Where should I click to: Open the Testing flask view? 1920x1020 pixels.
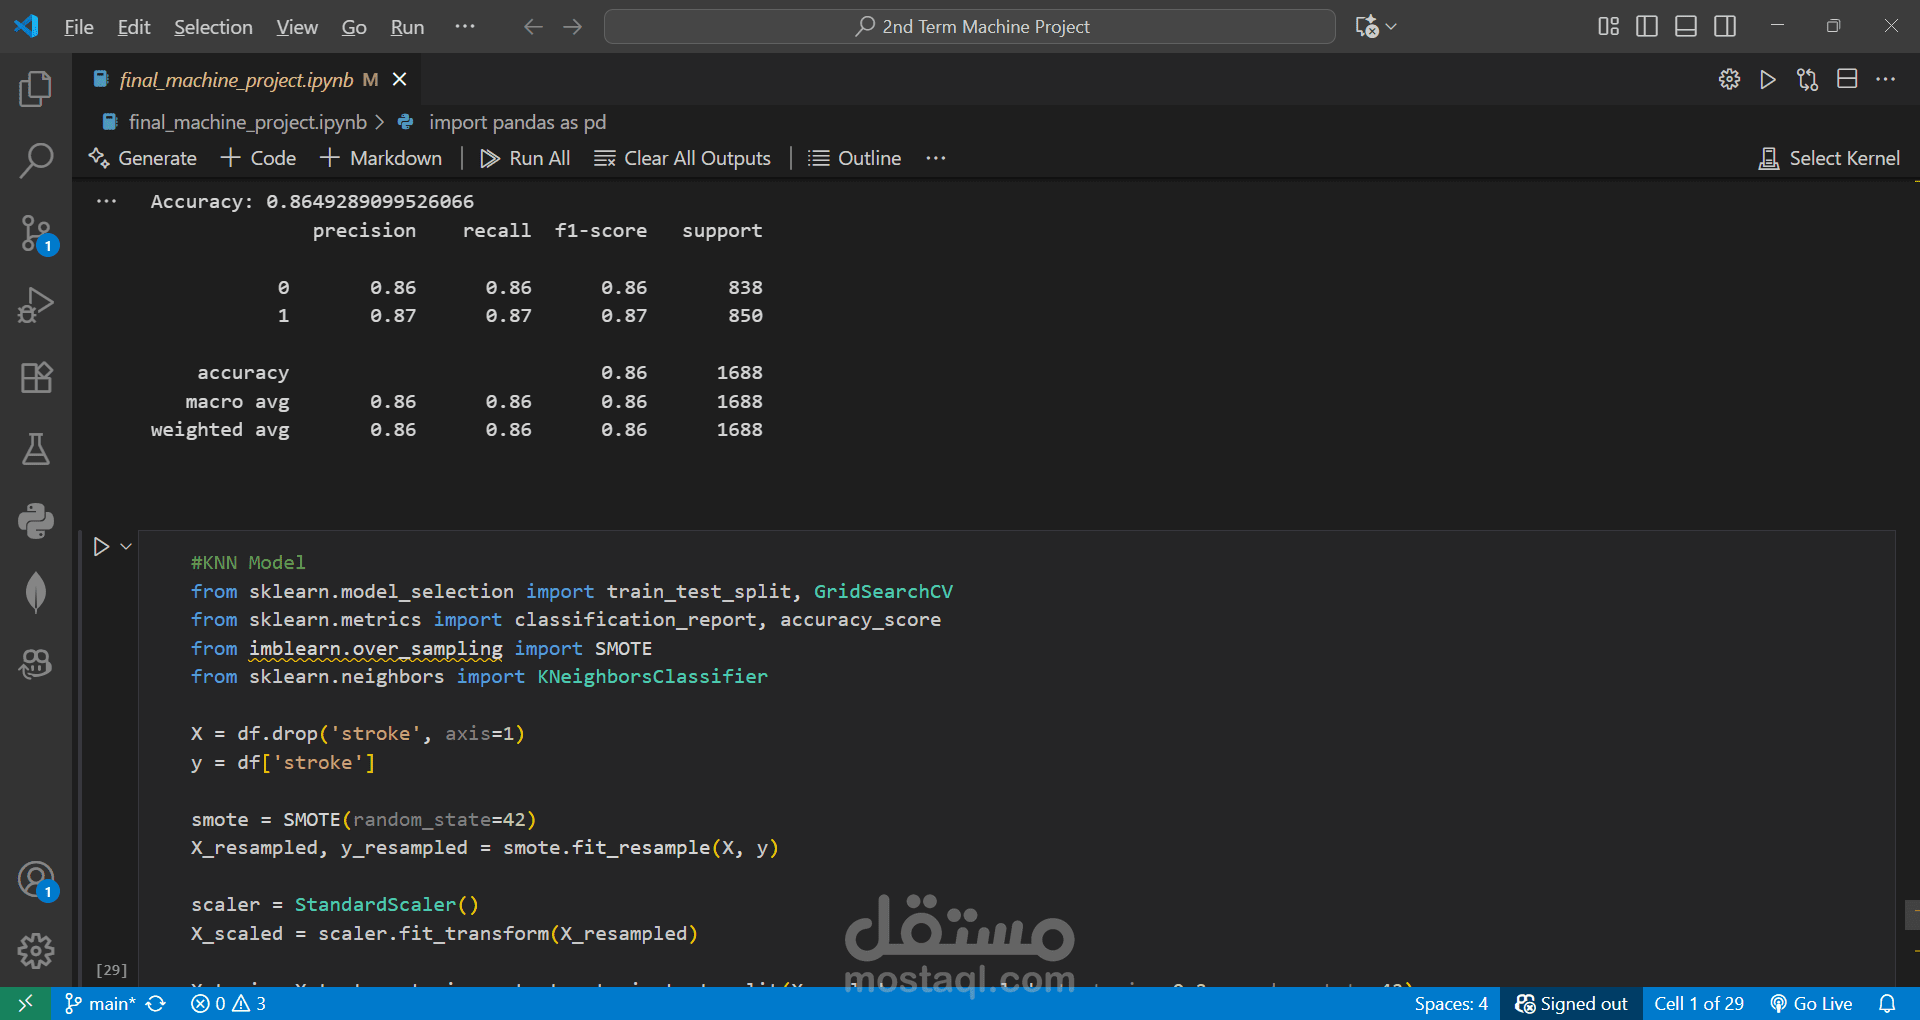pyautogui.click(x=36, y=449)
